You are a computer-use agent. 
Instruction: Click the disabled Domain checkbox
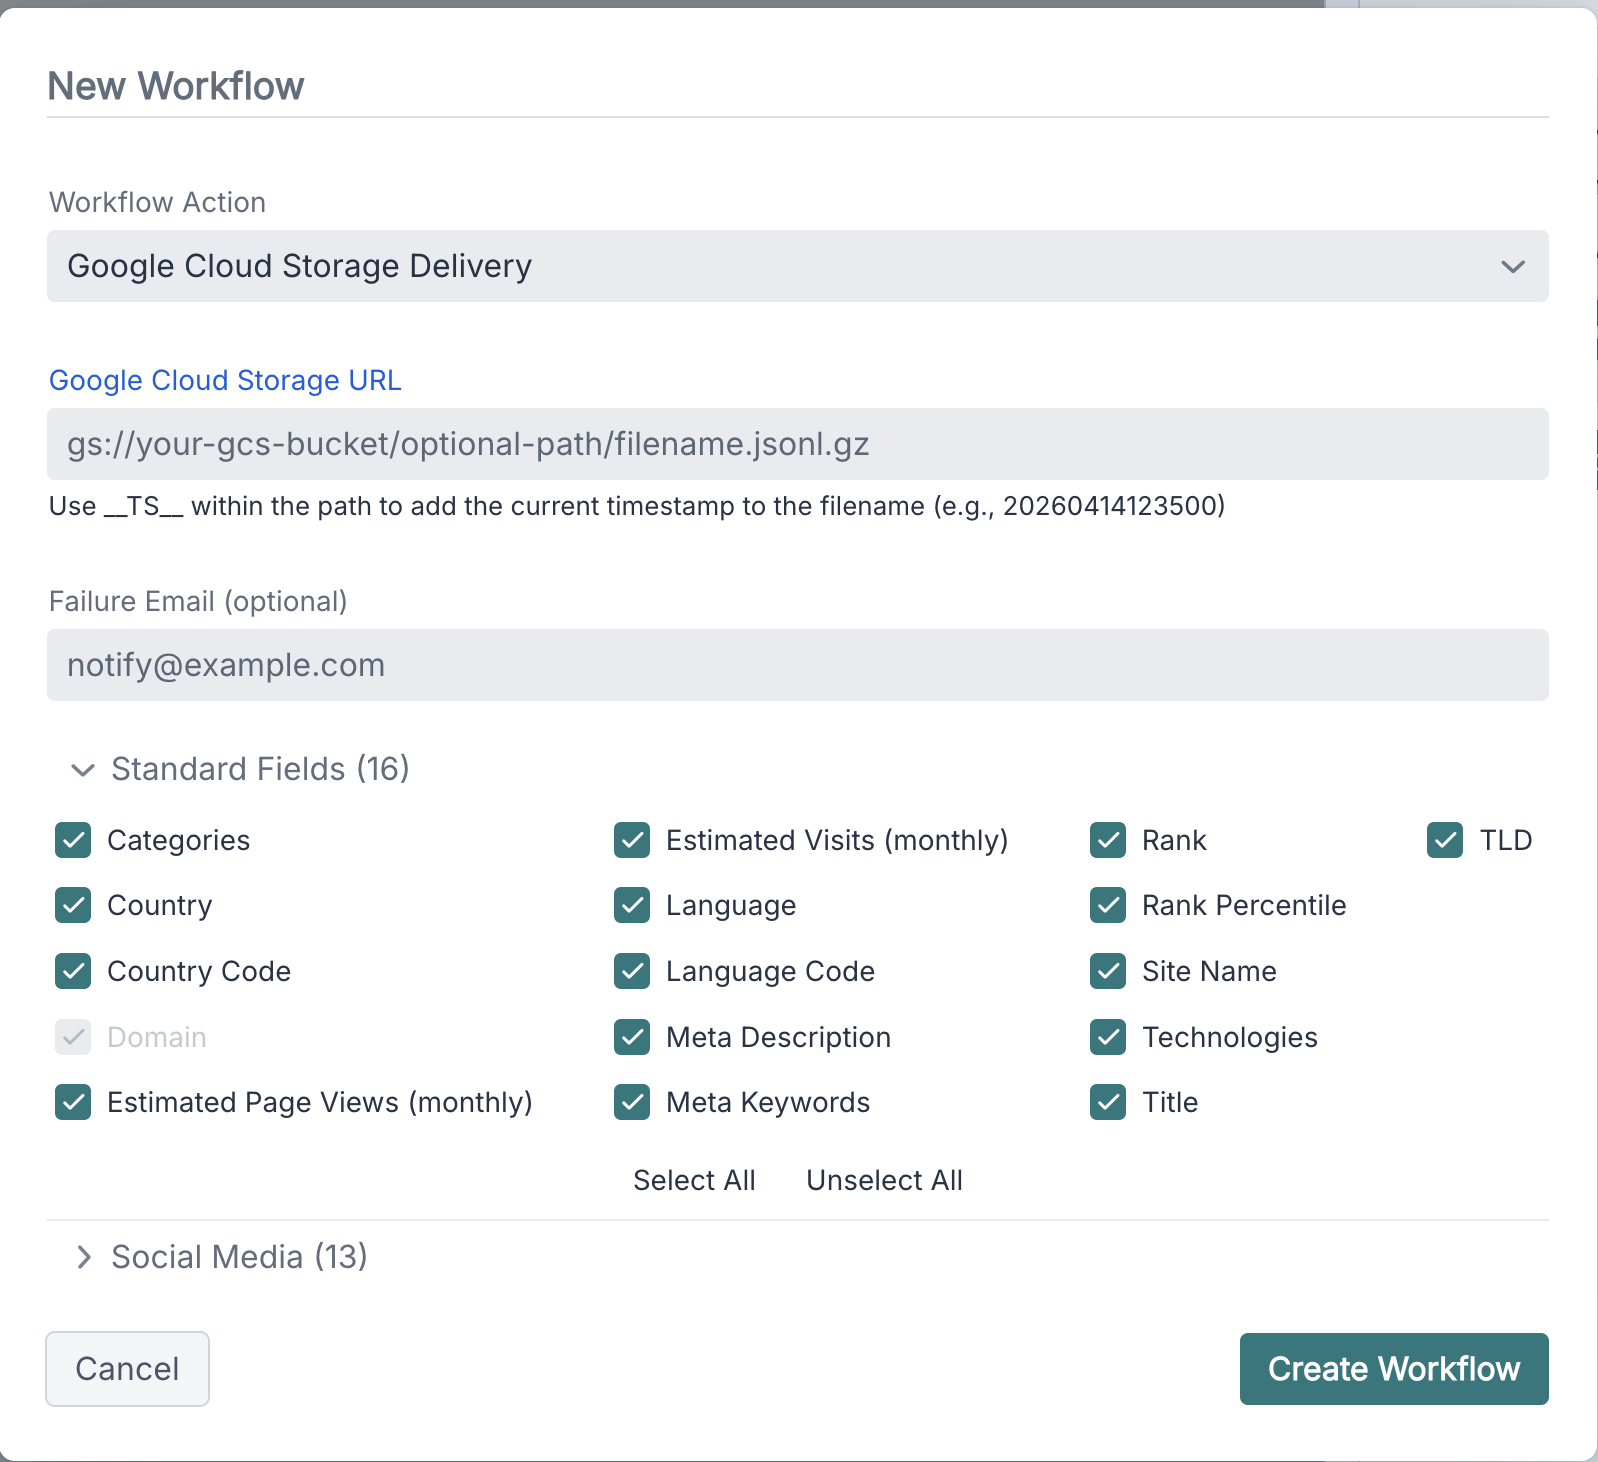[x=73, y=1037]
